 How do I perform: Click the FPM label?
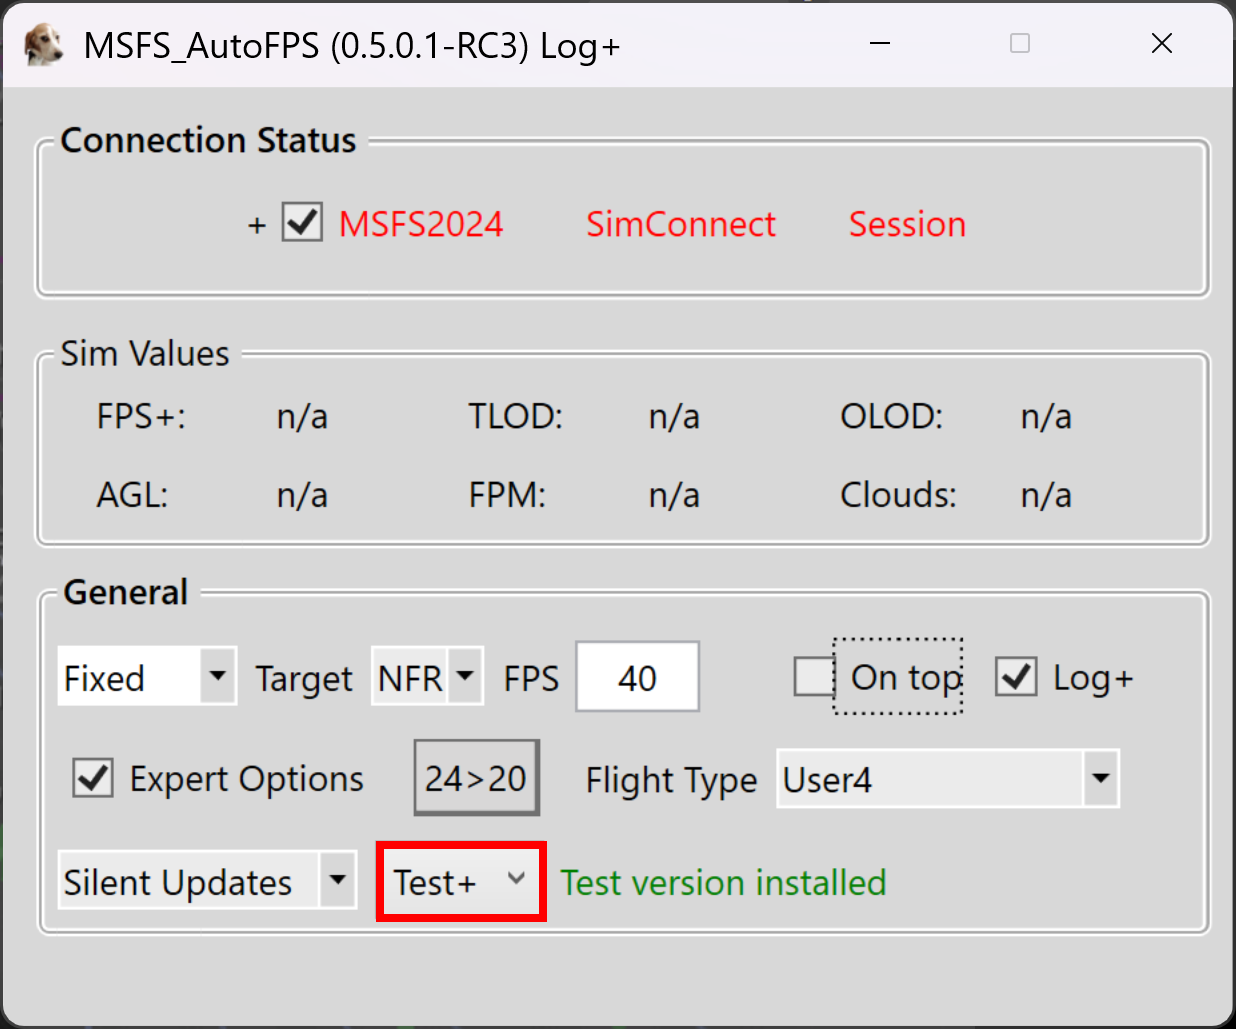508,495
